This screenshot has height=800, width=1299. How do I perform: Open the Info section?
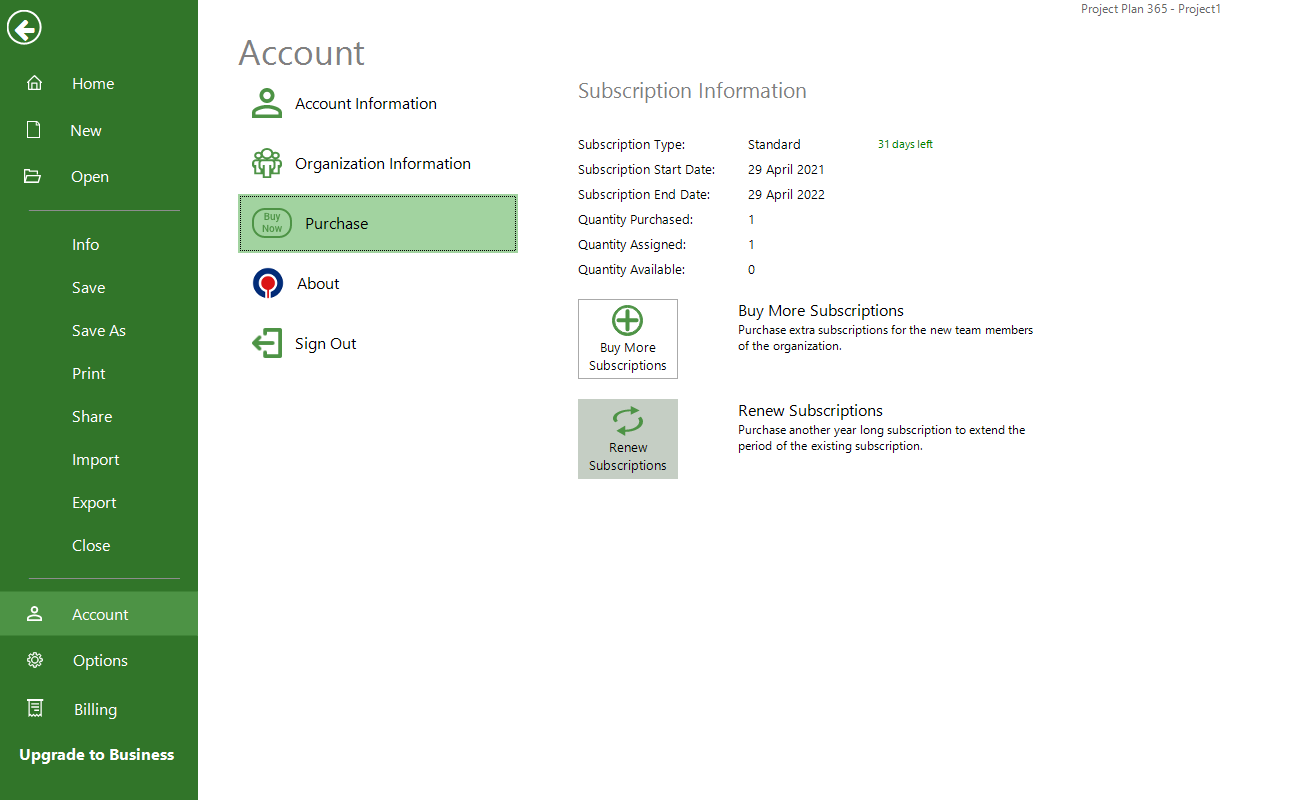click(x=85, y=244)
